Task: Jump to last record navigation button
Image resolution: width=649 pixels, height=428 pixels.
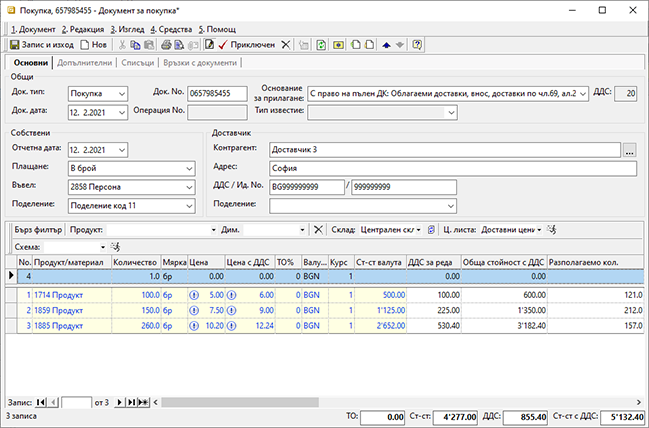Action: click(x=133, y=401)
